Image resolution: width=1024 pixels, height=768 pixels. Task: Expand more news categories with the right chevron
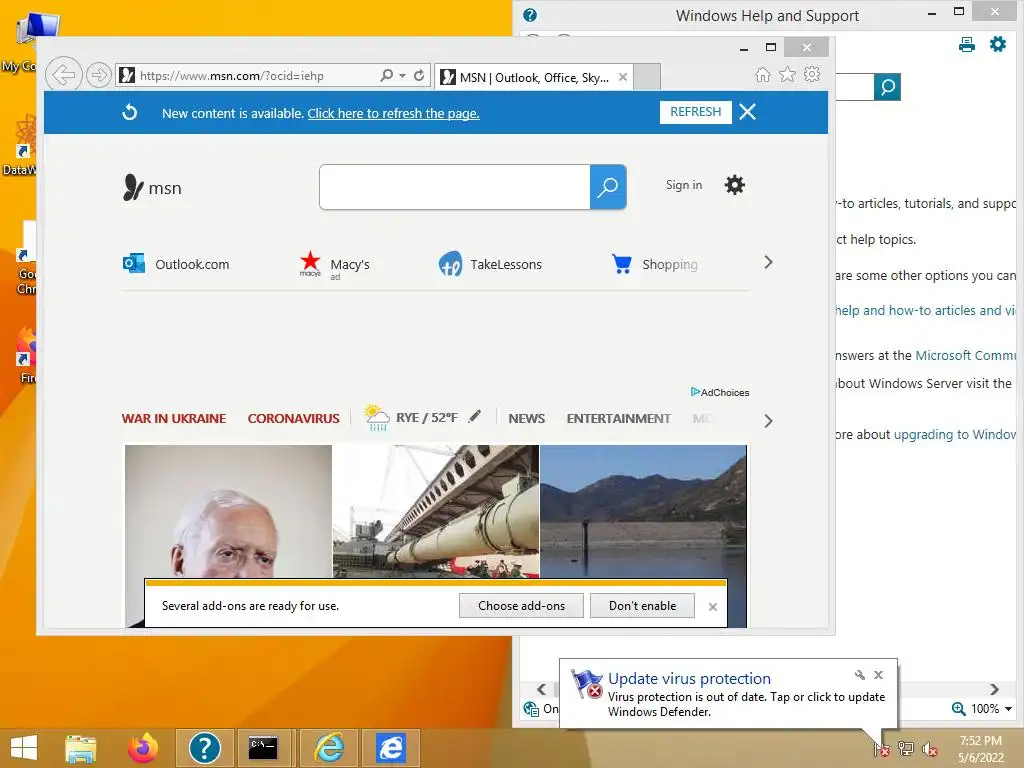[x=769, y=421]
